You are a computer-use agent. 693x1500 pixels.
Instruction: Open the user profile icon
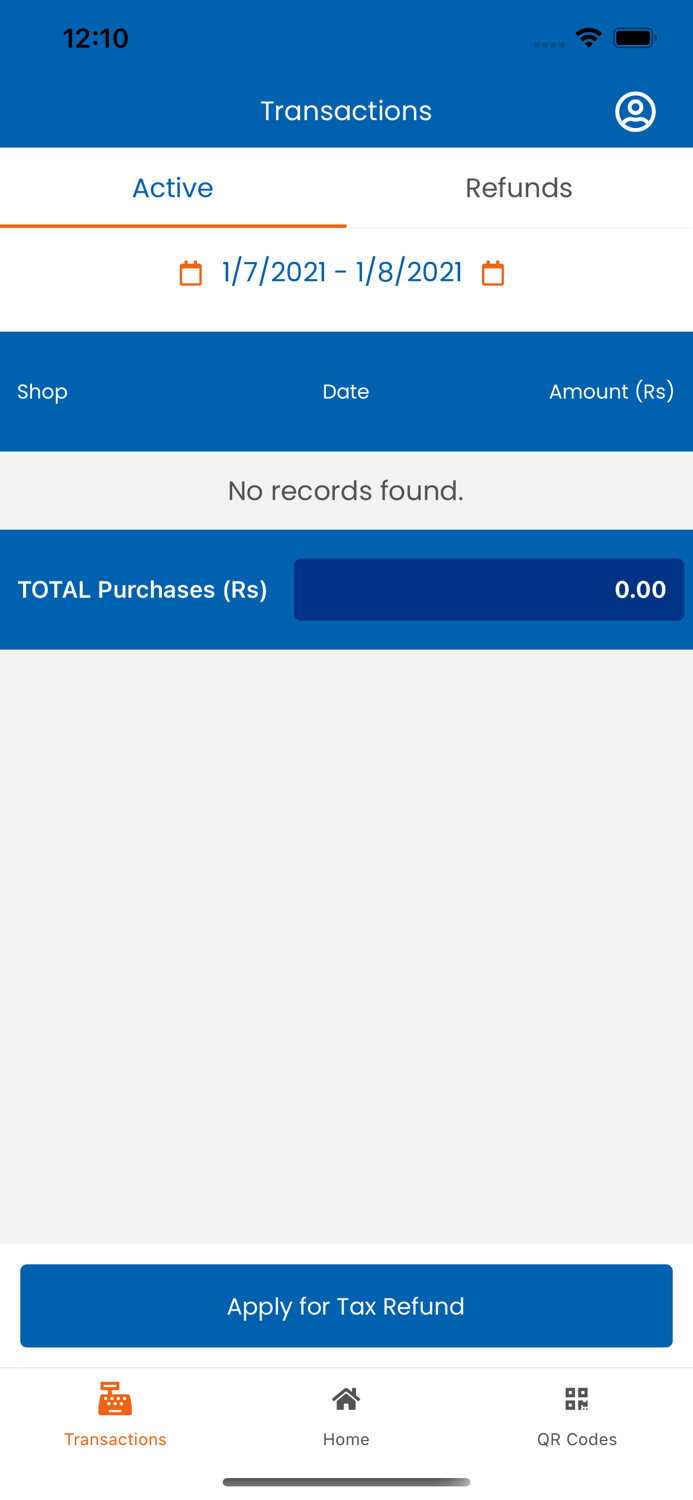(x=634, y=111)
